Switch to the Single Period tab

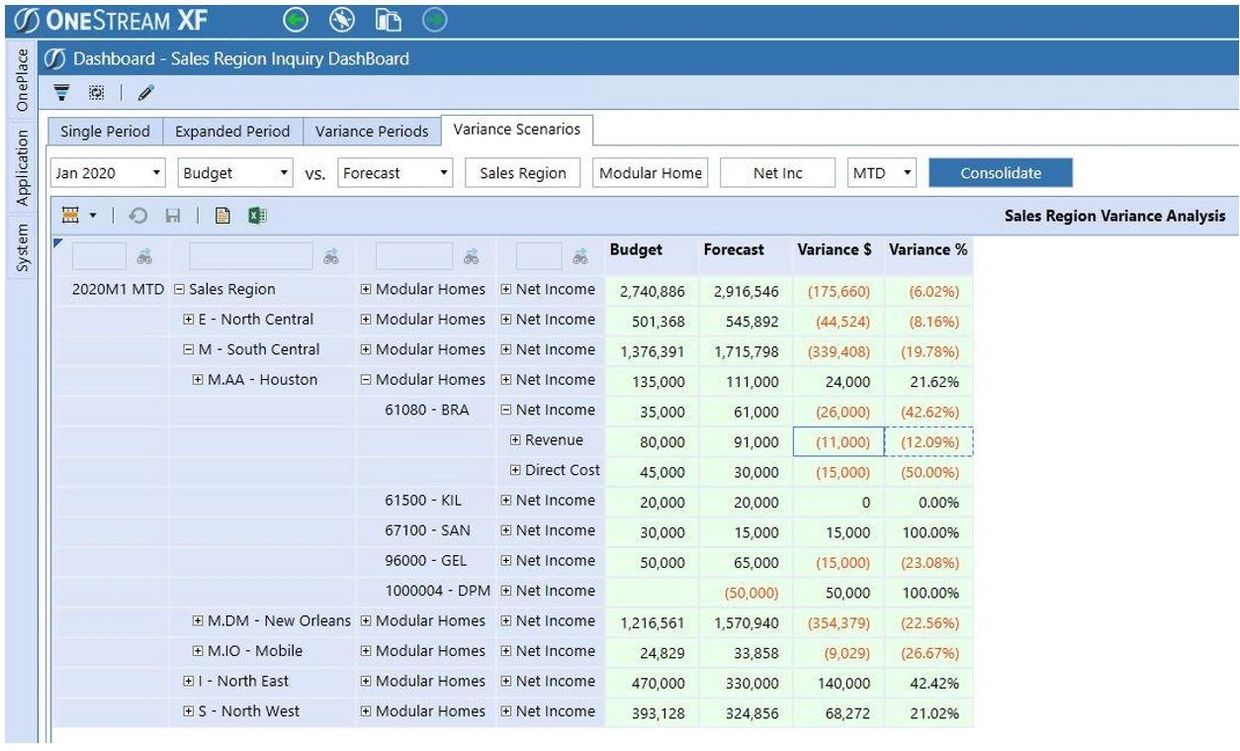coord(105,131)
